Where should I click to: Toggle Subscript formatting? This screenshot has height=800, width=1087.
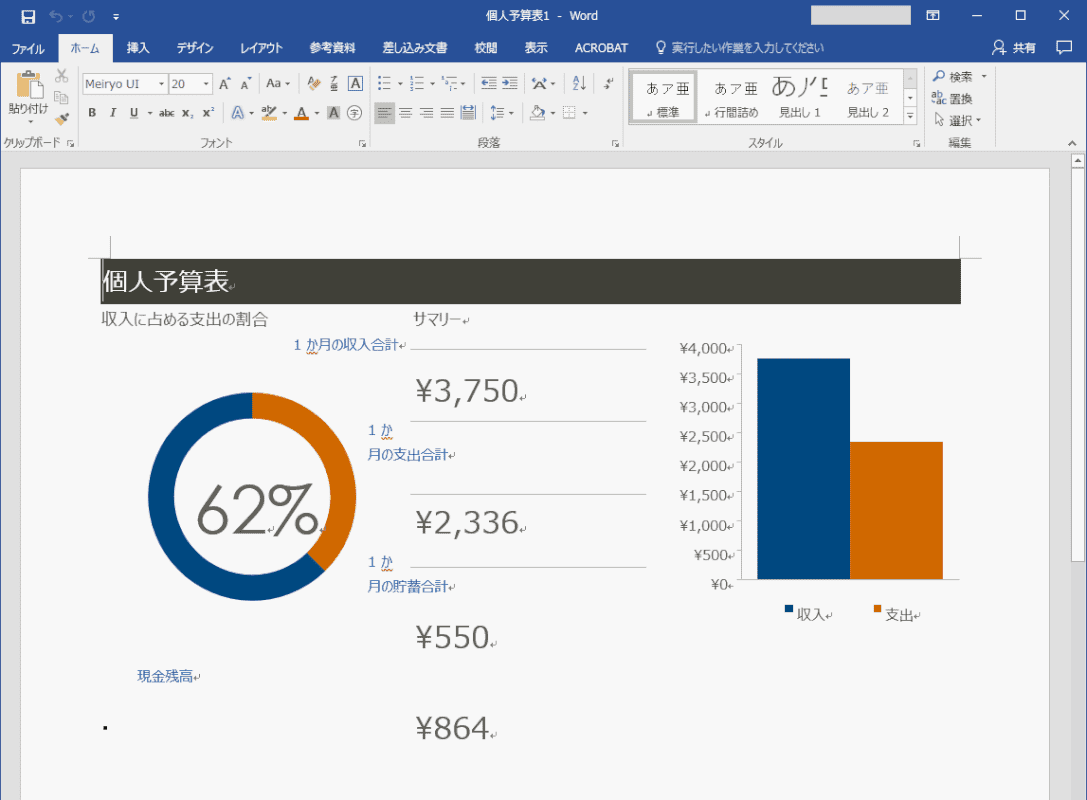click(x=187, y=112)
